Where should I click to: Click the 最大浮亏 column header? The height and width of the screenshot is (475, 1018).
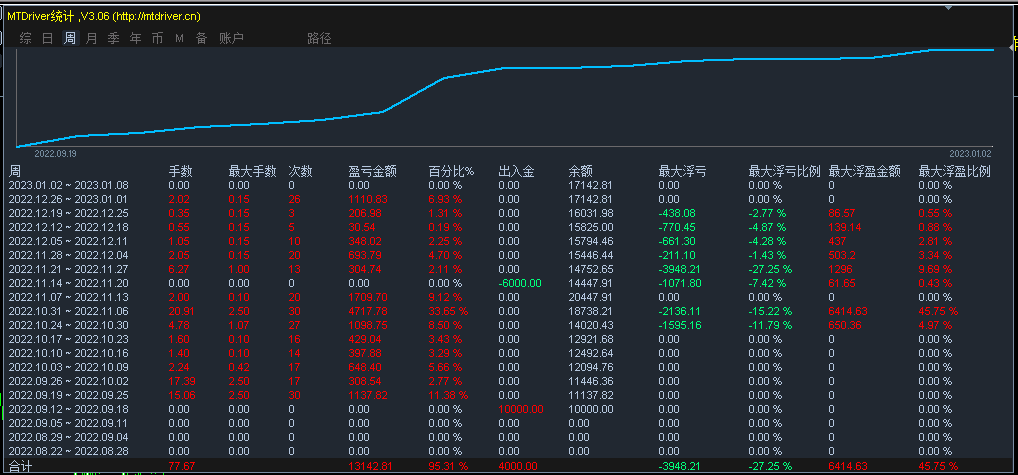tap(683, 171)
